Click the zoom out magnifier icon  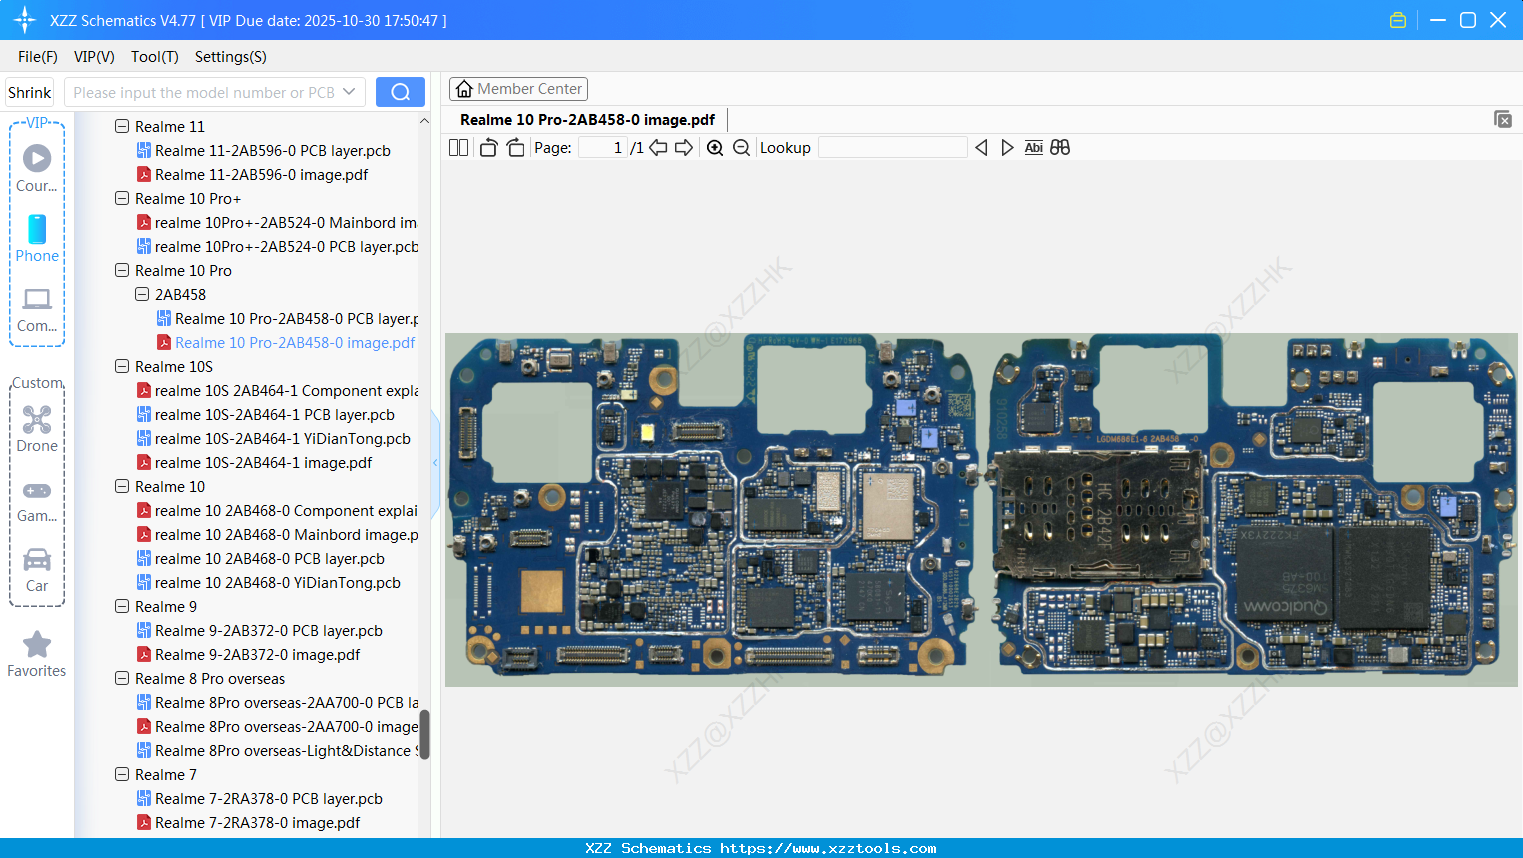click(741, 148)
